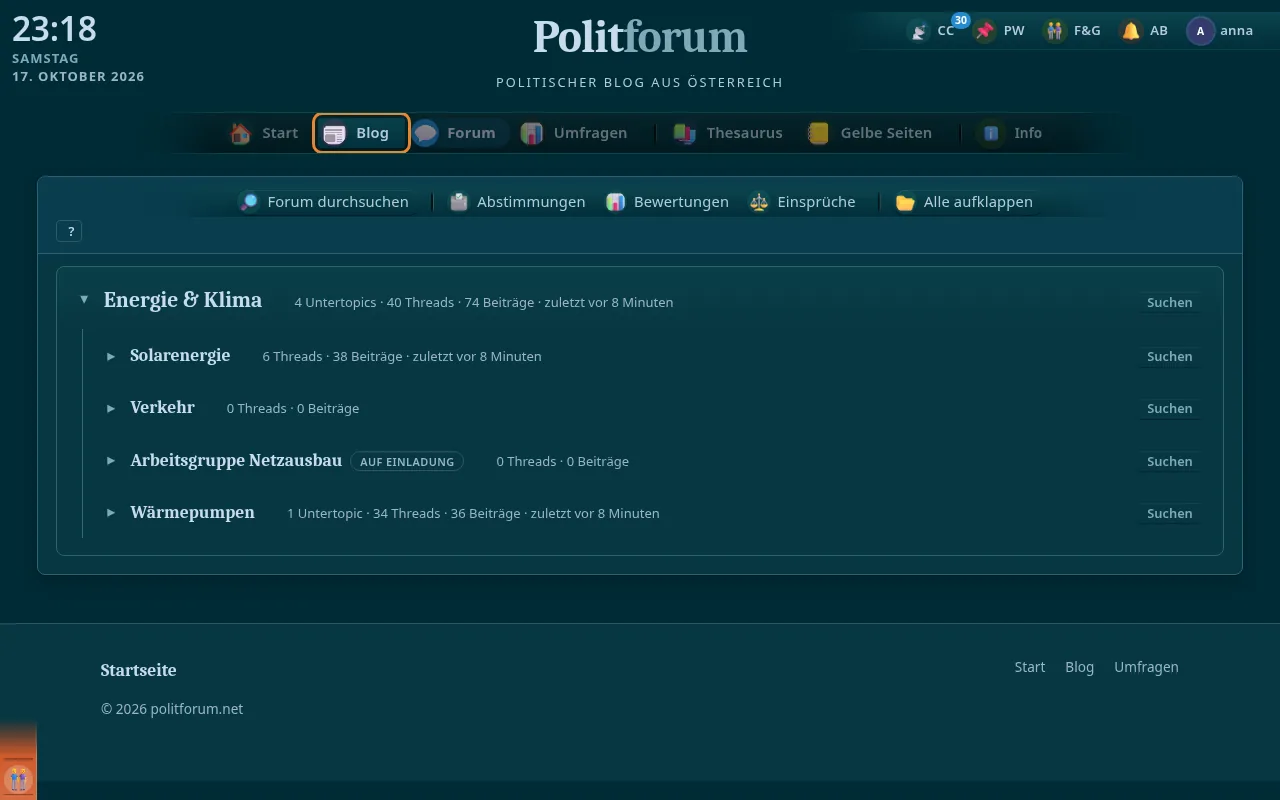This screenshot has height=800, width=1280.
Task: Collapse the Energie & Klima category
Action: [x=84, y=300]
